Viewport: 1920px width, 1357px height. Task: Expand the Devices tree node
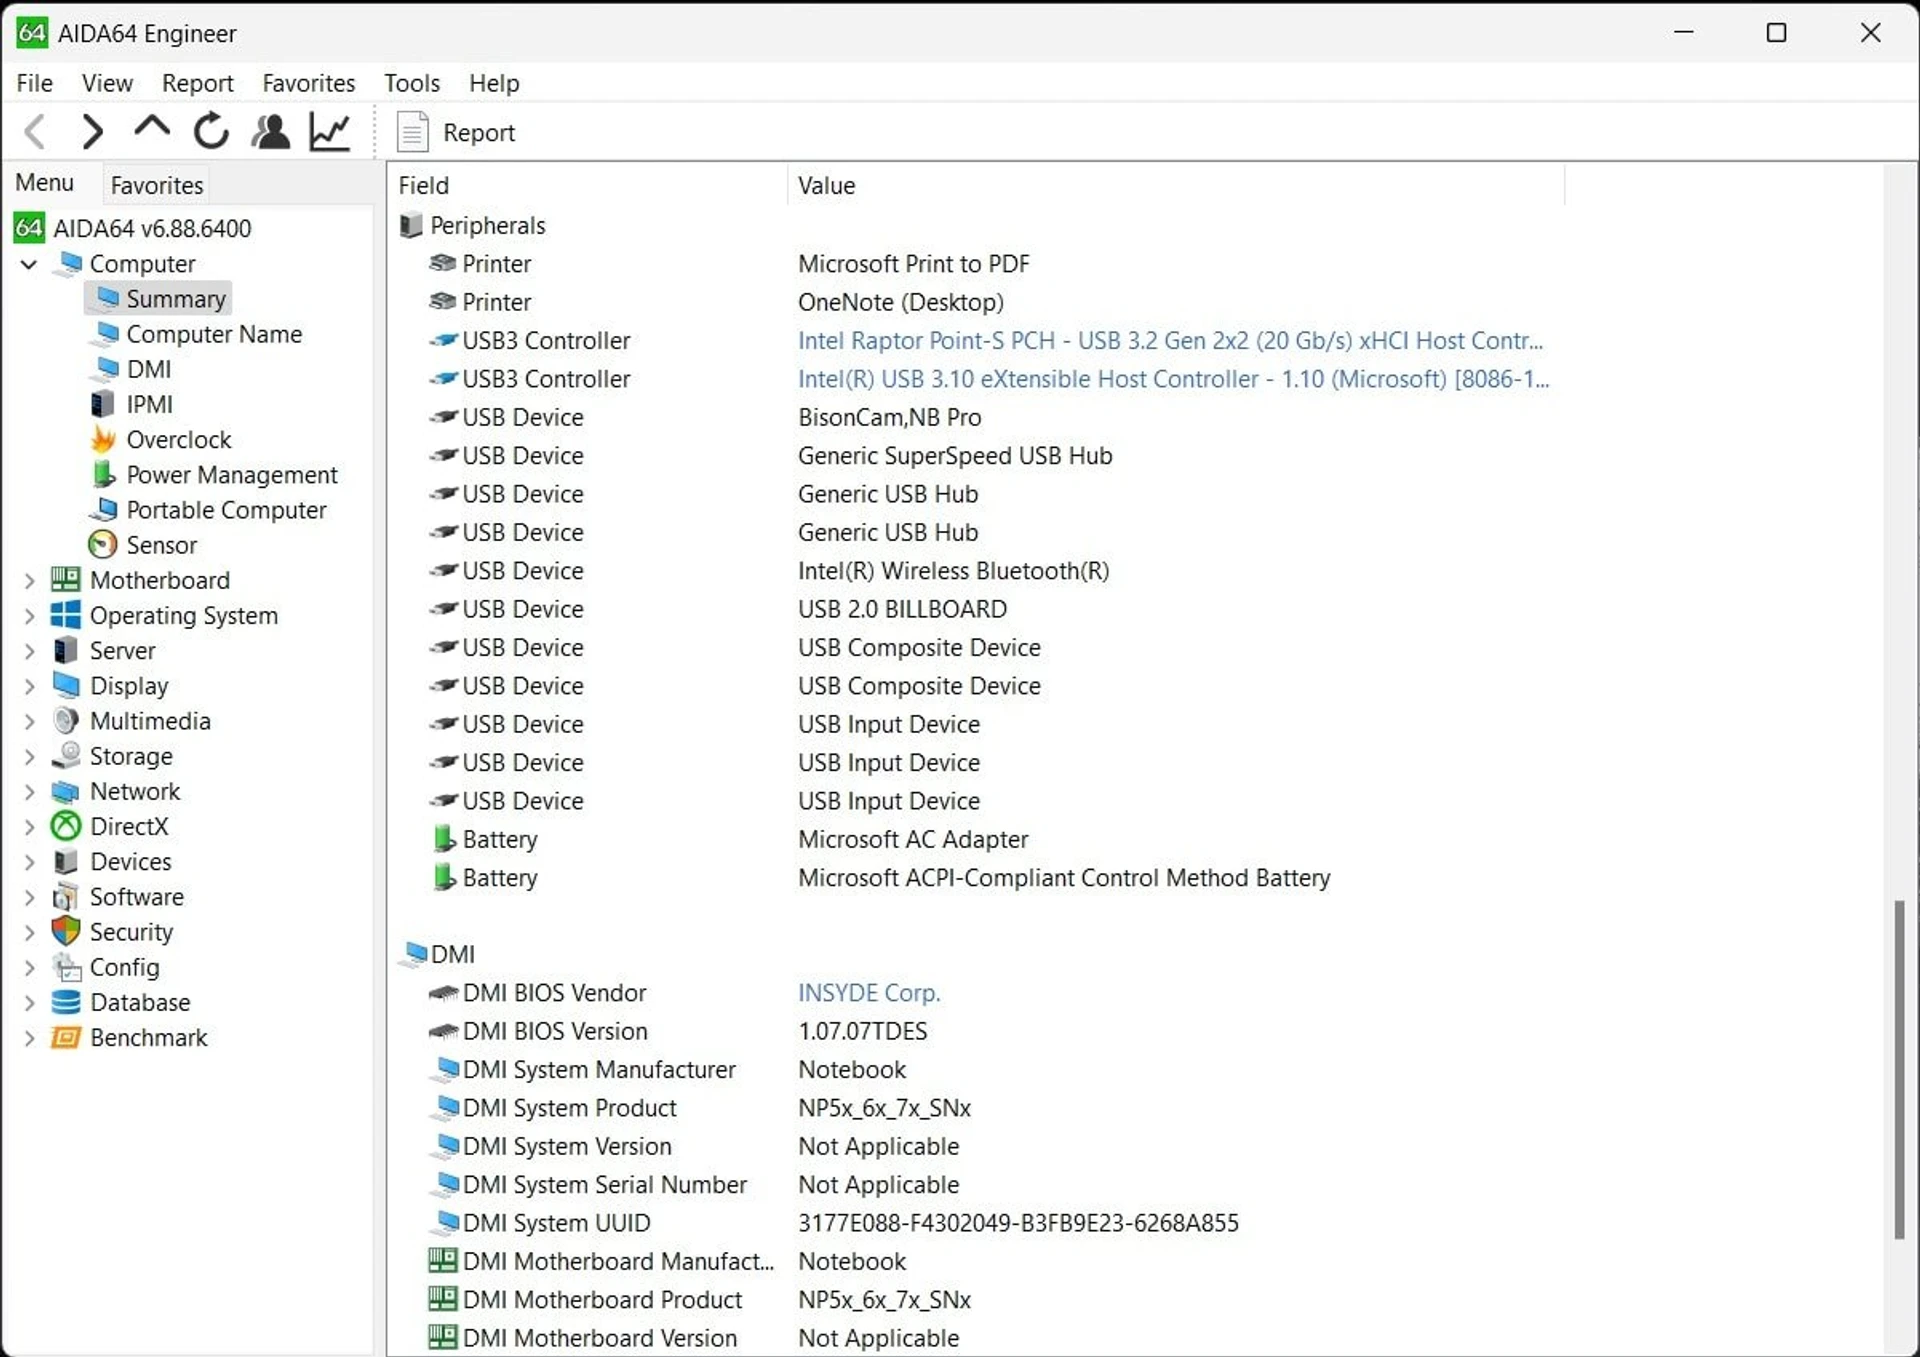(29, 862)
